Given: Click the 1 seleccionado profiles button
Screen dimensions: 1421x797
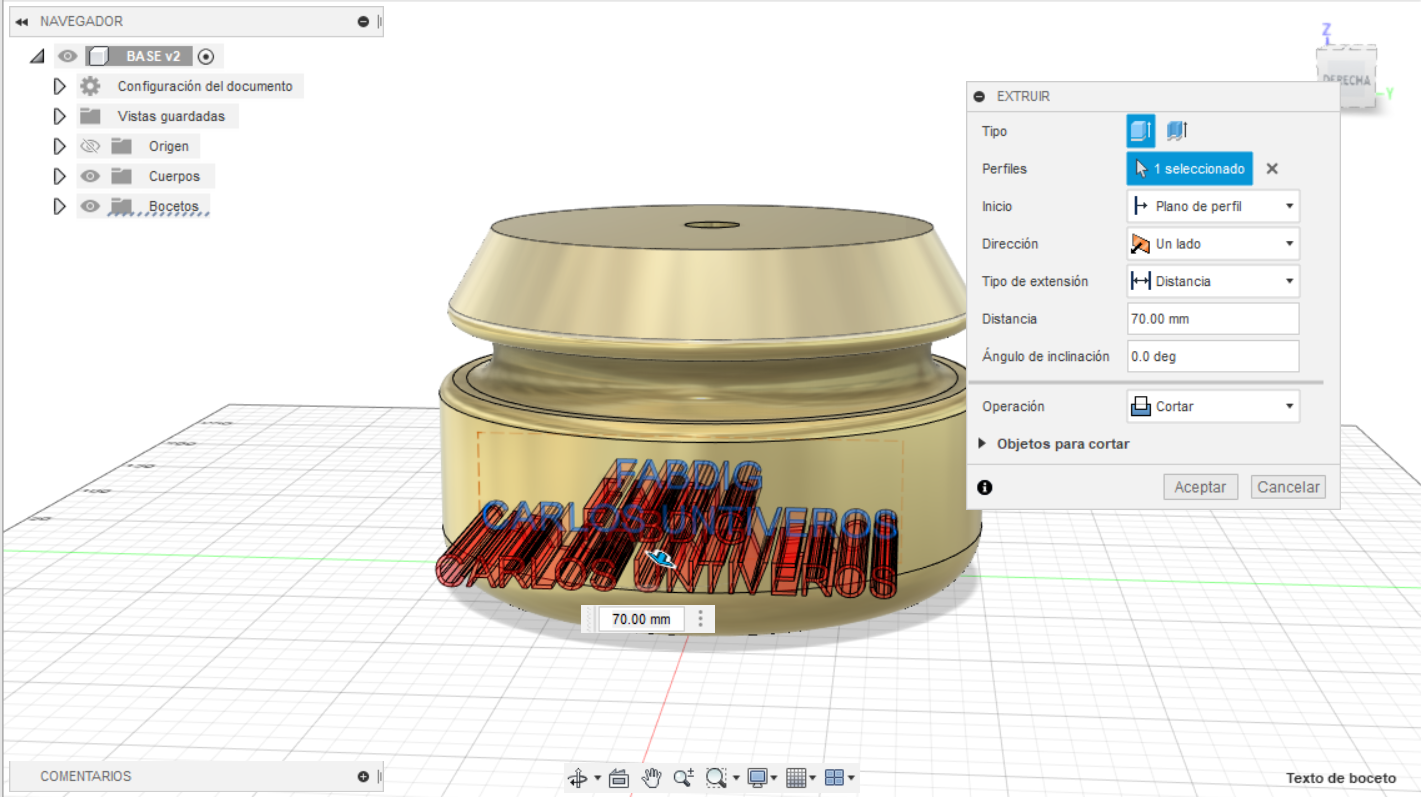Looking at the screenshot, I should point(1190,169).
